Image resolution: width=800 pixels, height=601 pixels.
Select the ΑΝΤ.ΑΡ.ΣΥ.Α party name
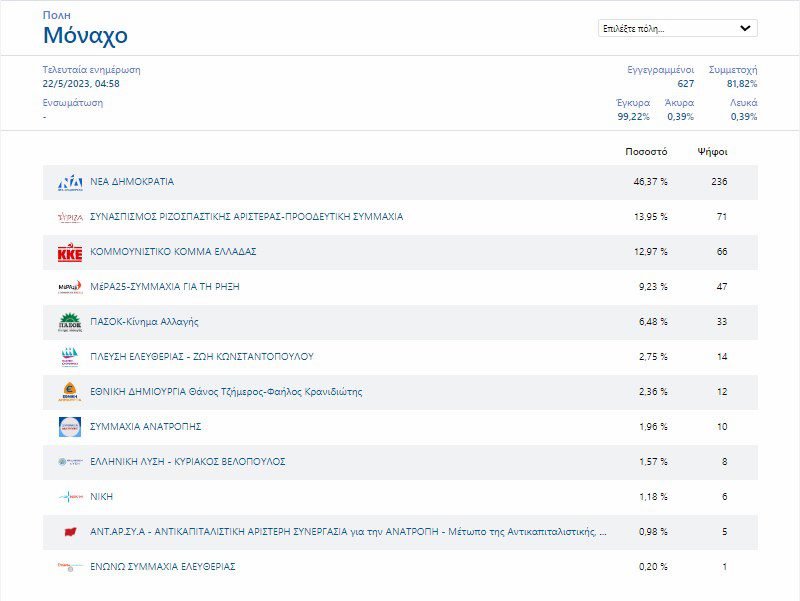348,532
